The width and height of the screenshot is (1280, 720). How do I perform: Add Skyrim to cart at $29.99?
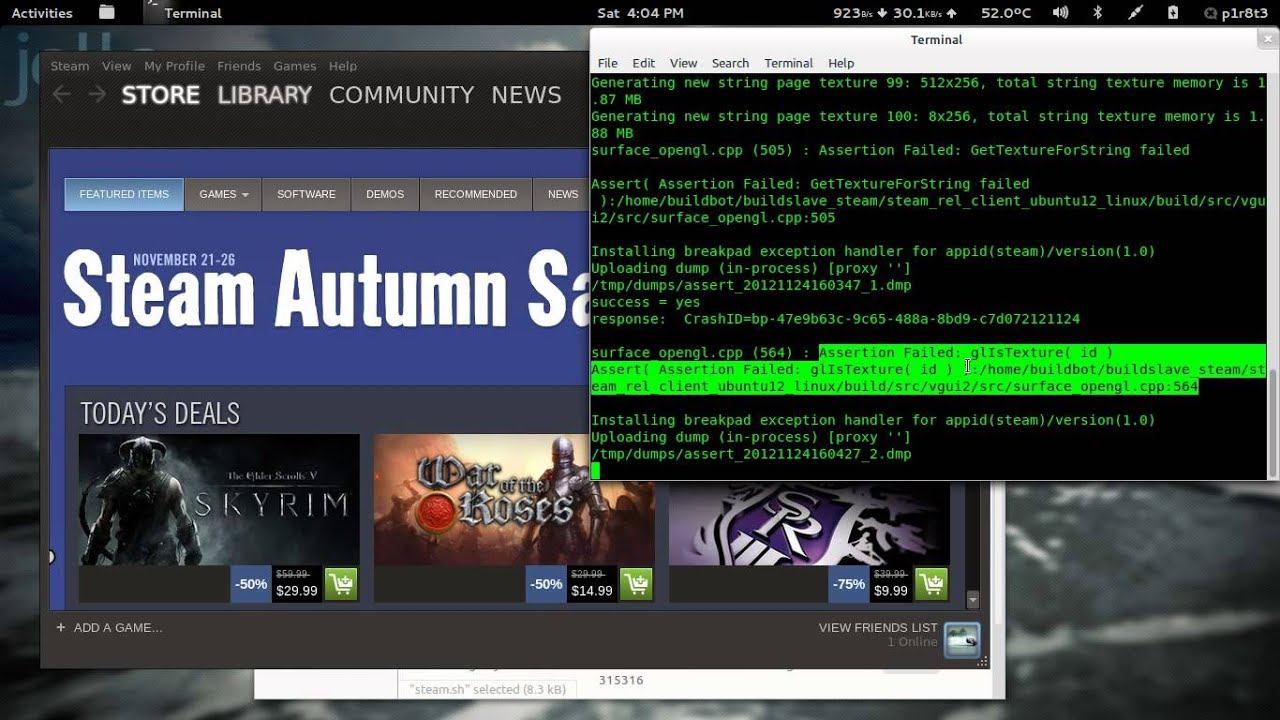coord(341,585)
